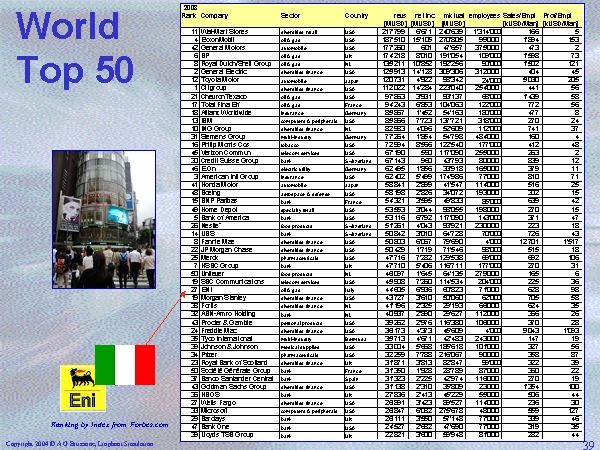Select the EOn company cell
Screen dimensions: 600x450
(240, 169)
